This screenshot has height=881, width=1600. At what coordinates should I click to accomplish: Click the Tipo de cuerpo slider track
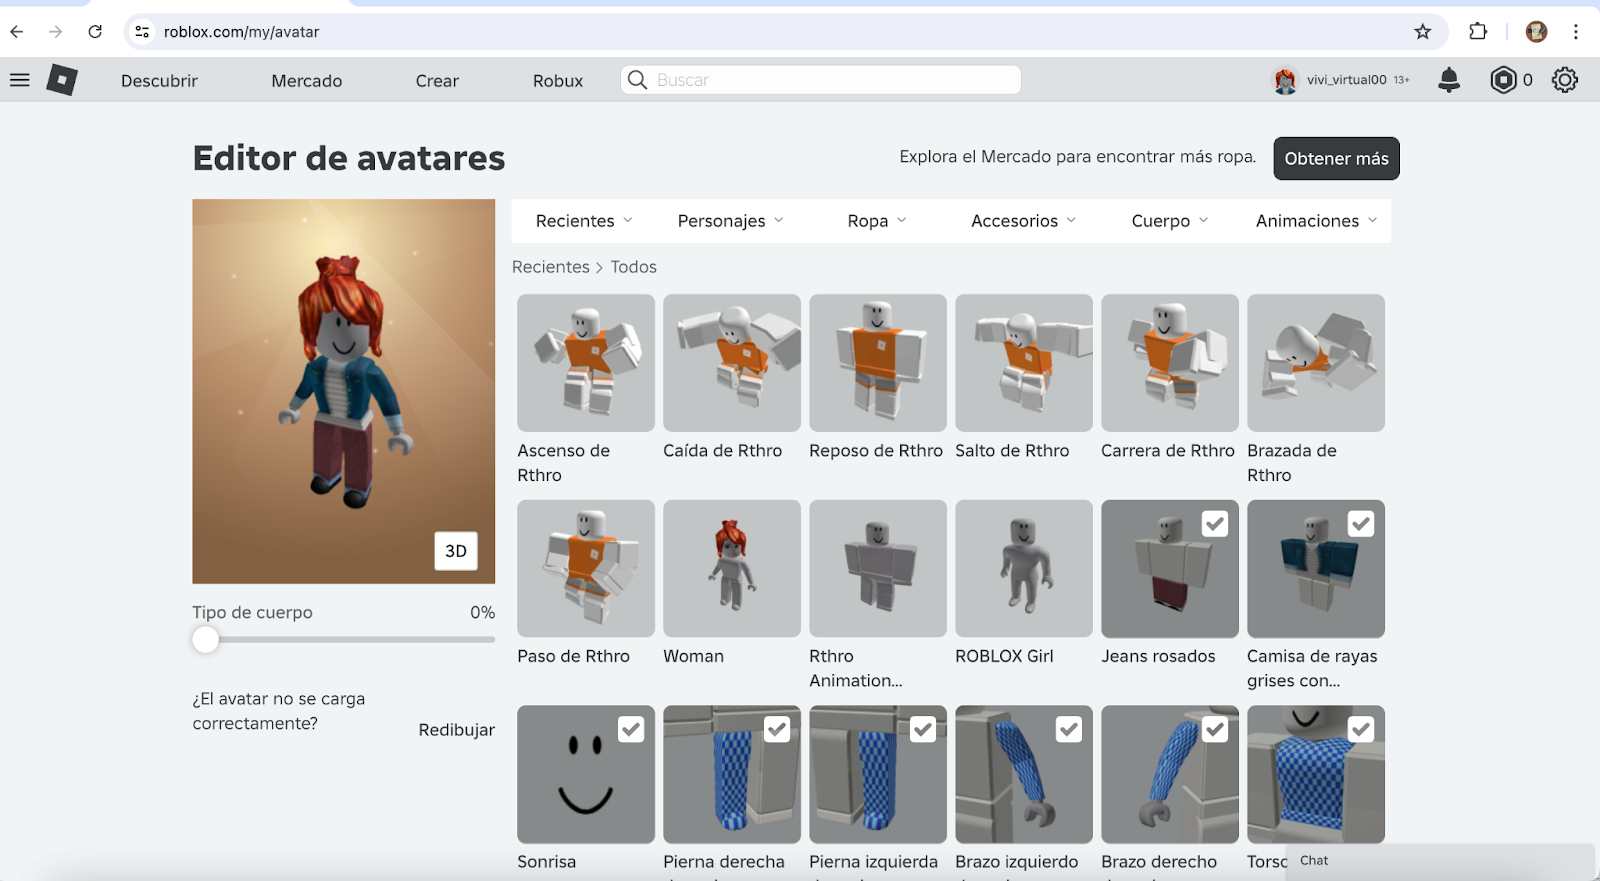pos(344,640)
